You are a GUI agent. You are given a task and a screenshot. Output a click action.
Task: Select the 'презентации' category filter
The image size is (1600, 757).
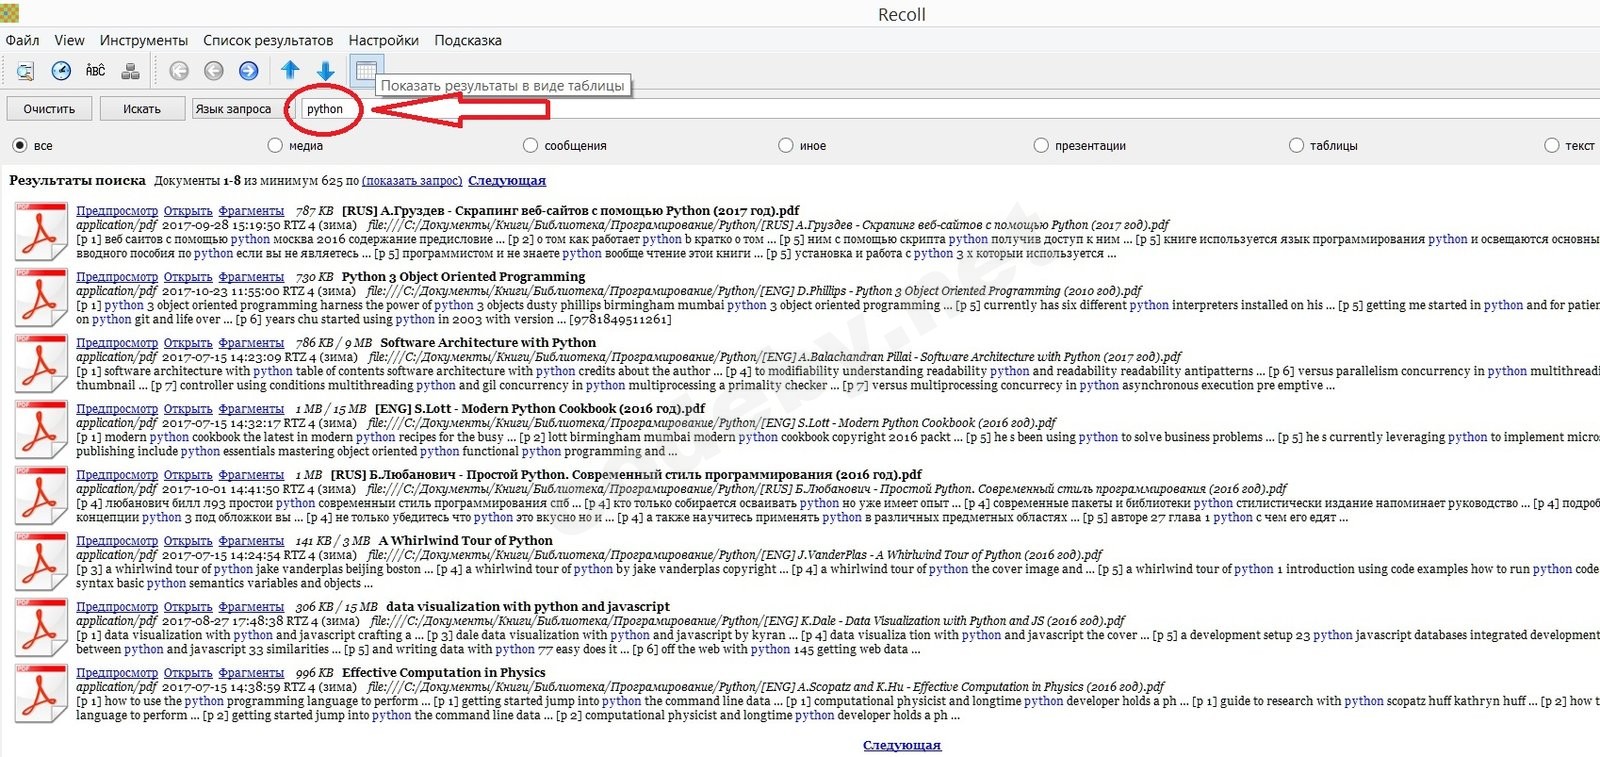pos(1080,146)
